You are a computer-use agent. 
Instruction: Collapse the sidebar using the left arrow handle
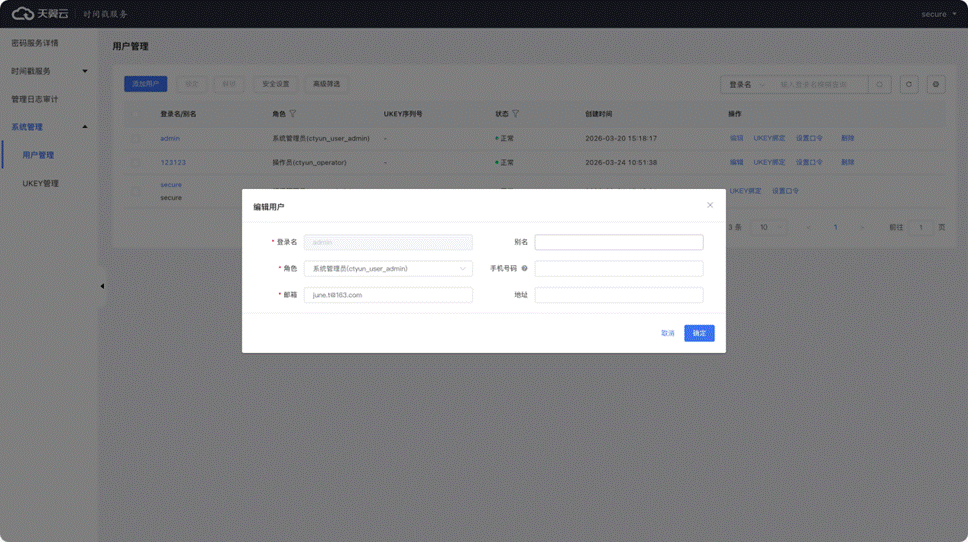point(102,286)
